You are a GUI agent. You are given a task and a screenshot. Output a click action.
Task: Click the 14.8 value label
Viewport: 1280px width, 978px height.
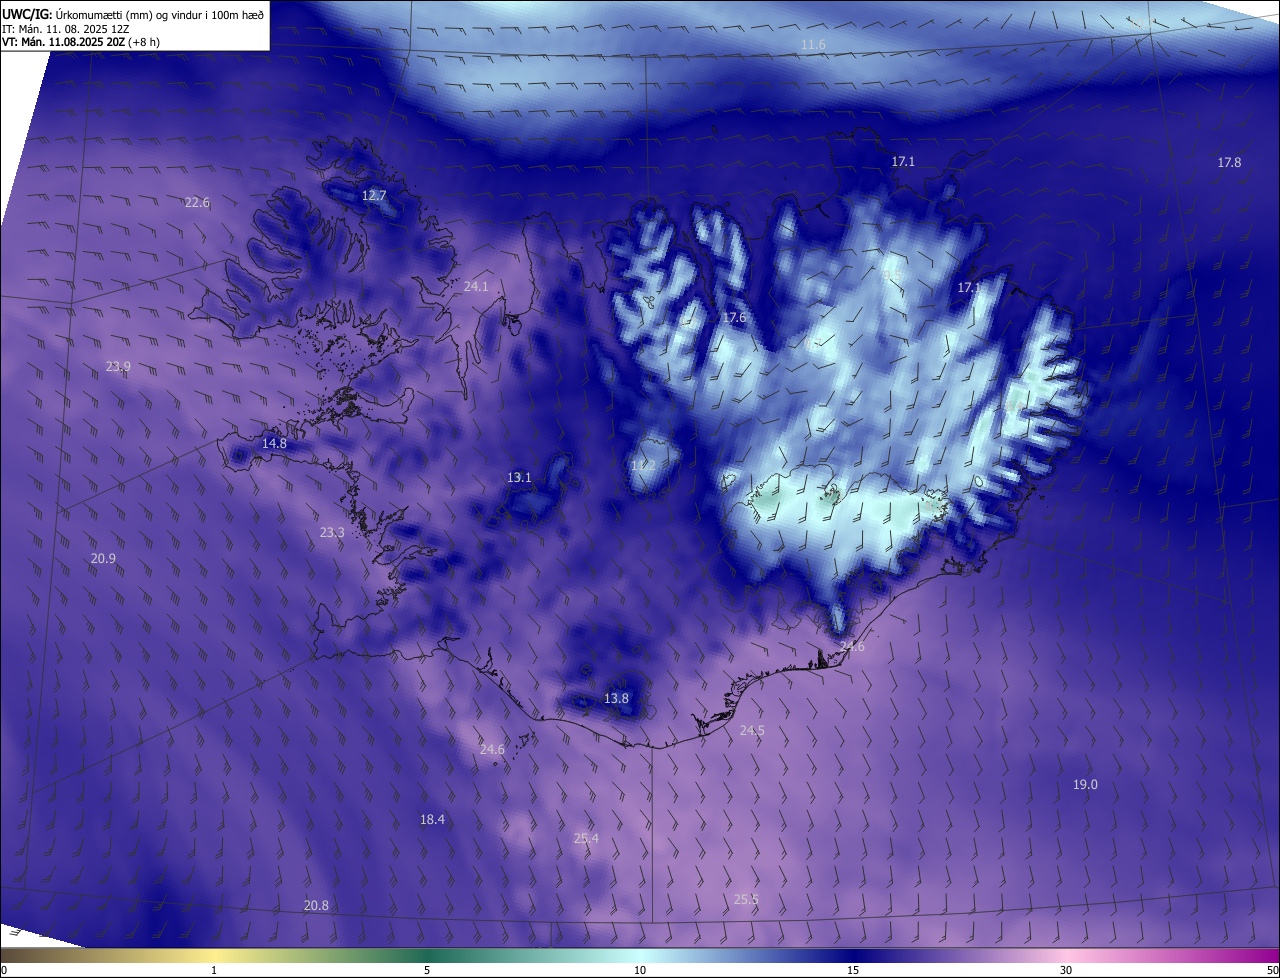[274, 443]
